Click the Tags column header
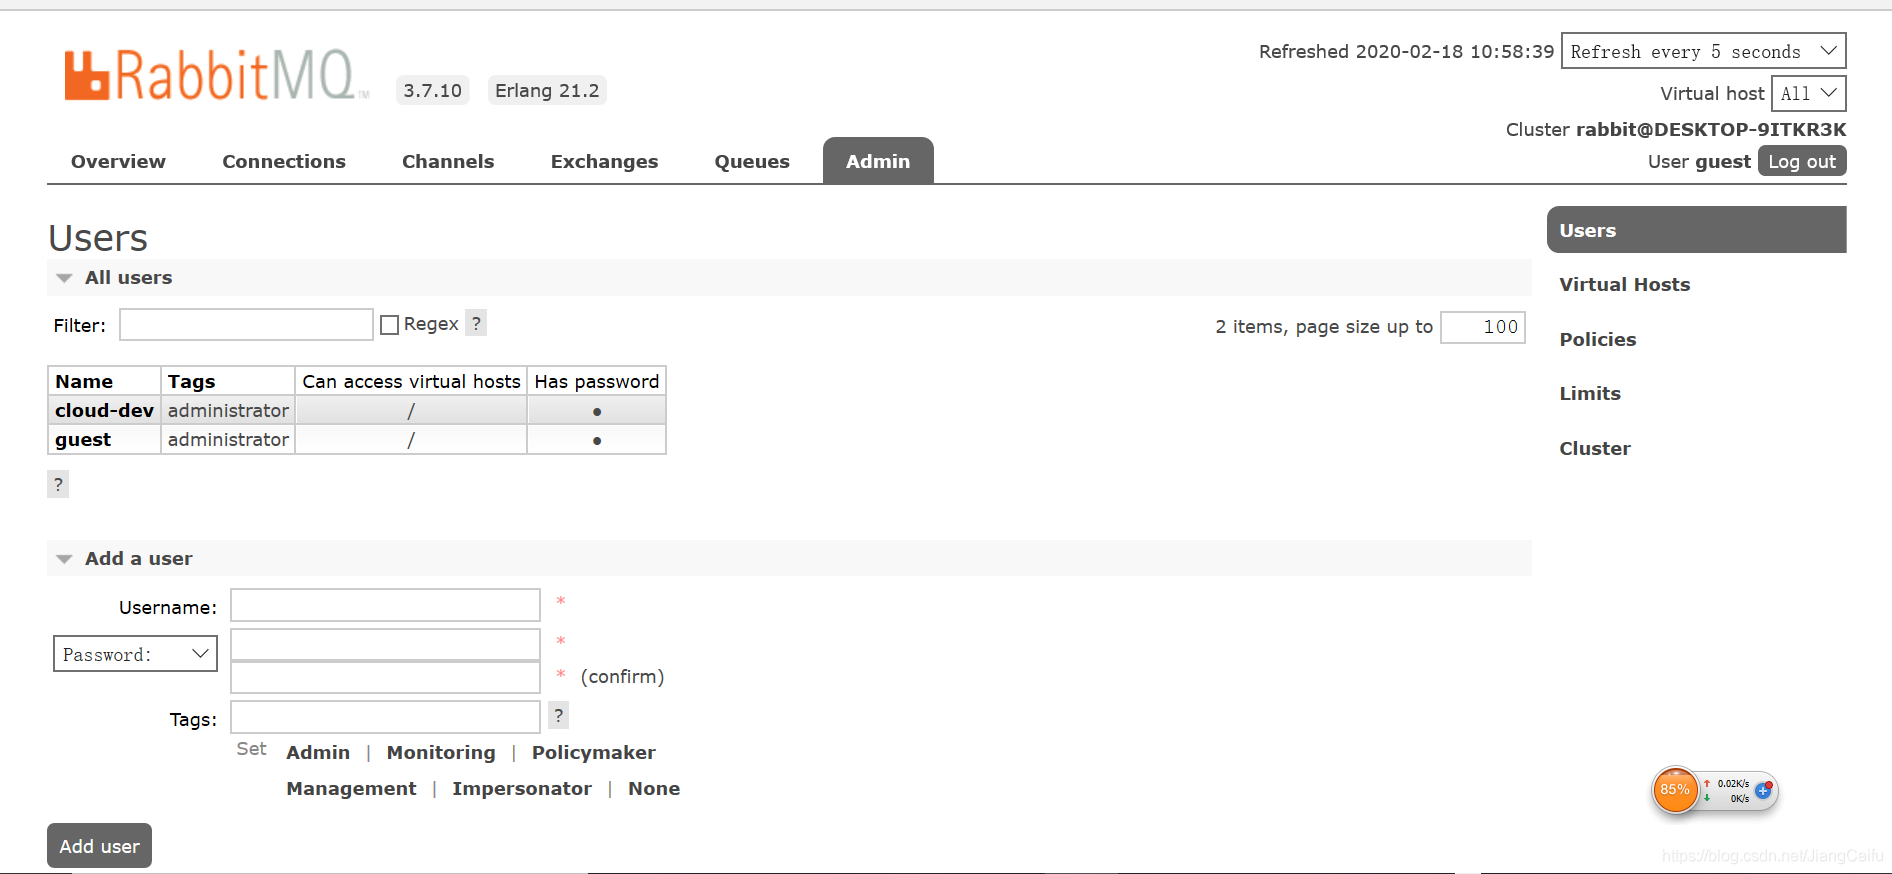Screen dimensions: 1892x874 pyautogui.click(x=228, y=381)
